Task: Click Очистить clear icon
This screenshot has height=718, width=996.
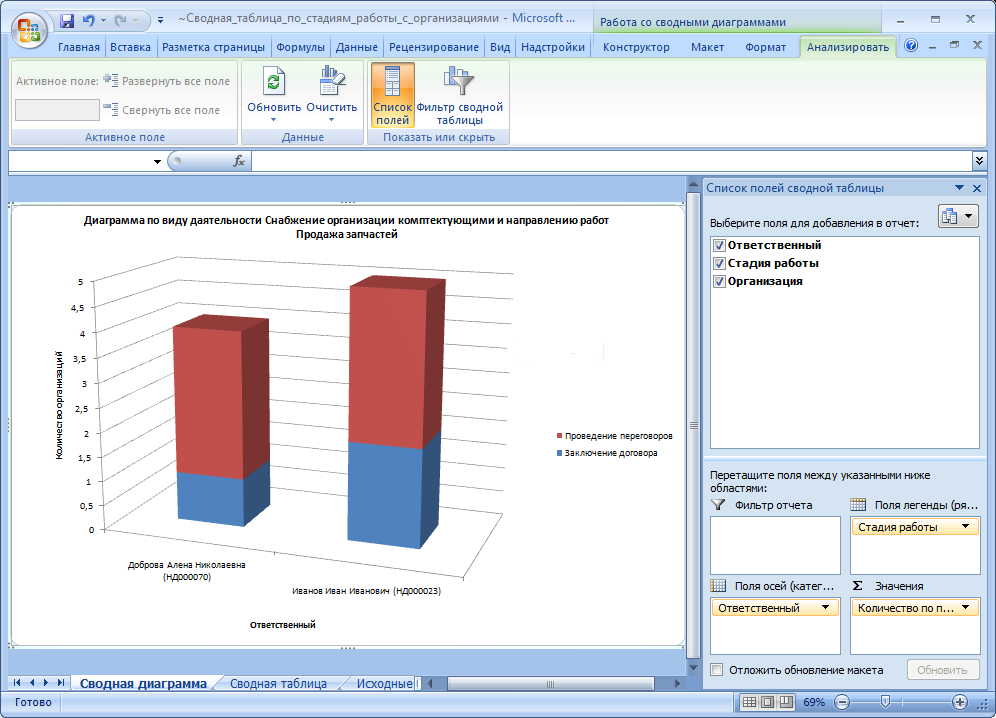Action: (332, 81)
